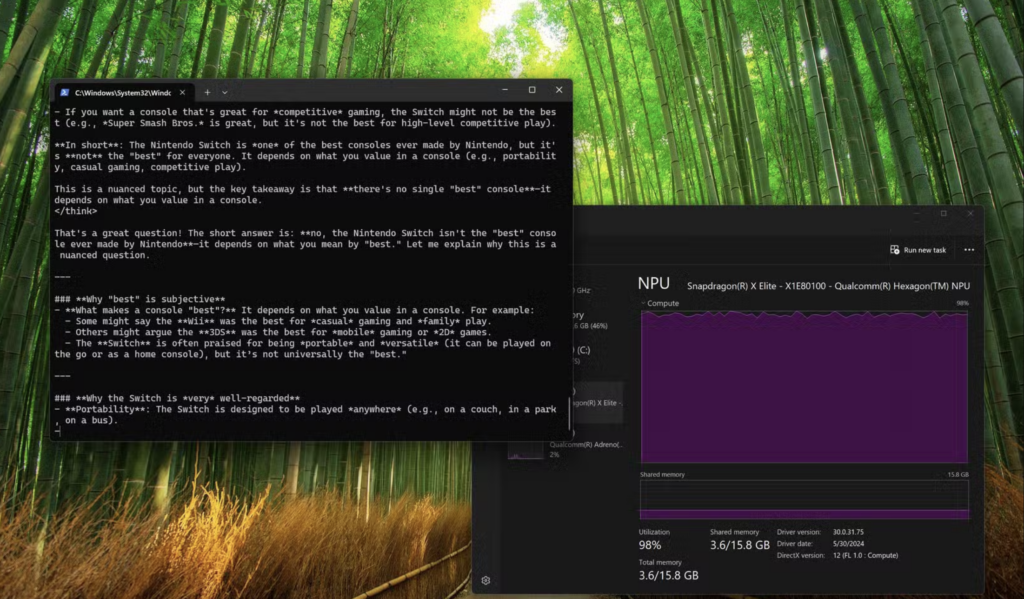Image resolution: width=1024 pixels, height=599 pixels.
Task: Click the GPU mini graph thumbnail
Action: coord(525,450)
